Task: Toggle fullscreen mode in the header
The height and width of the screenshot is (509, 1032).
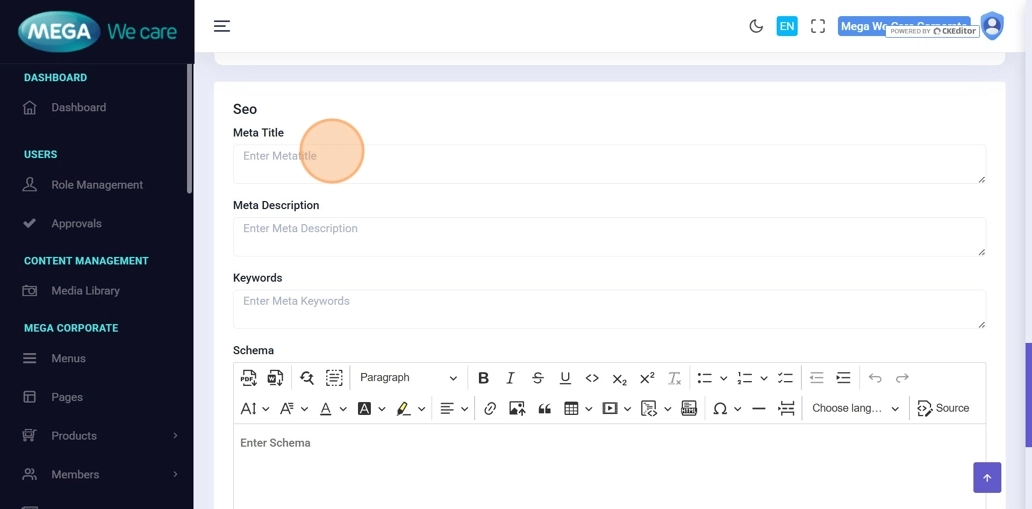Action: [818, 26]
